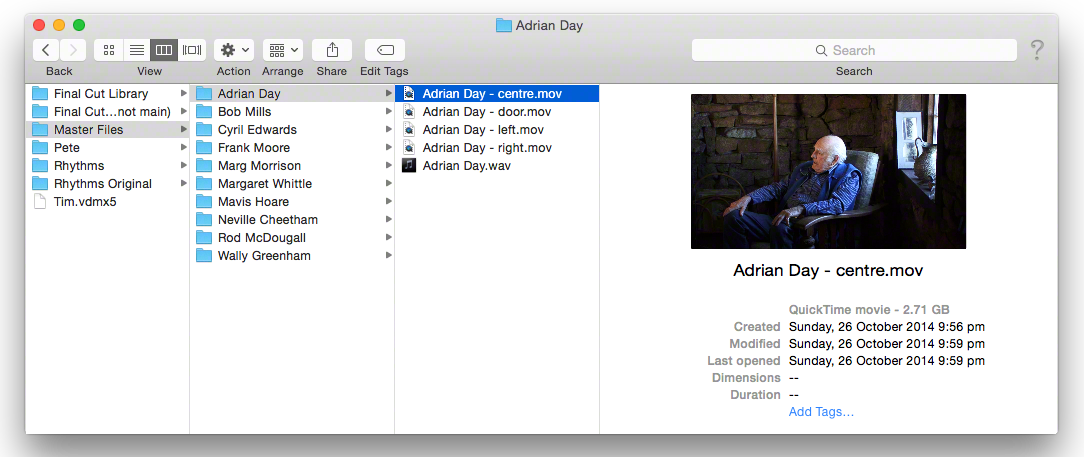Expand the Final Cut Library folder arrow
The height and width of the screenshot is (457, 1084).
tap(183, 93)
